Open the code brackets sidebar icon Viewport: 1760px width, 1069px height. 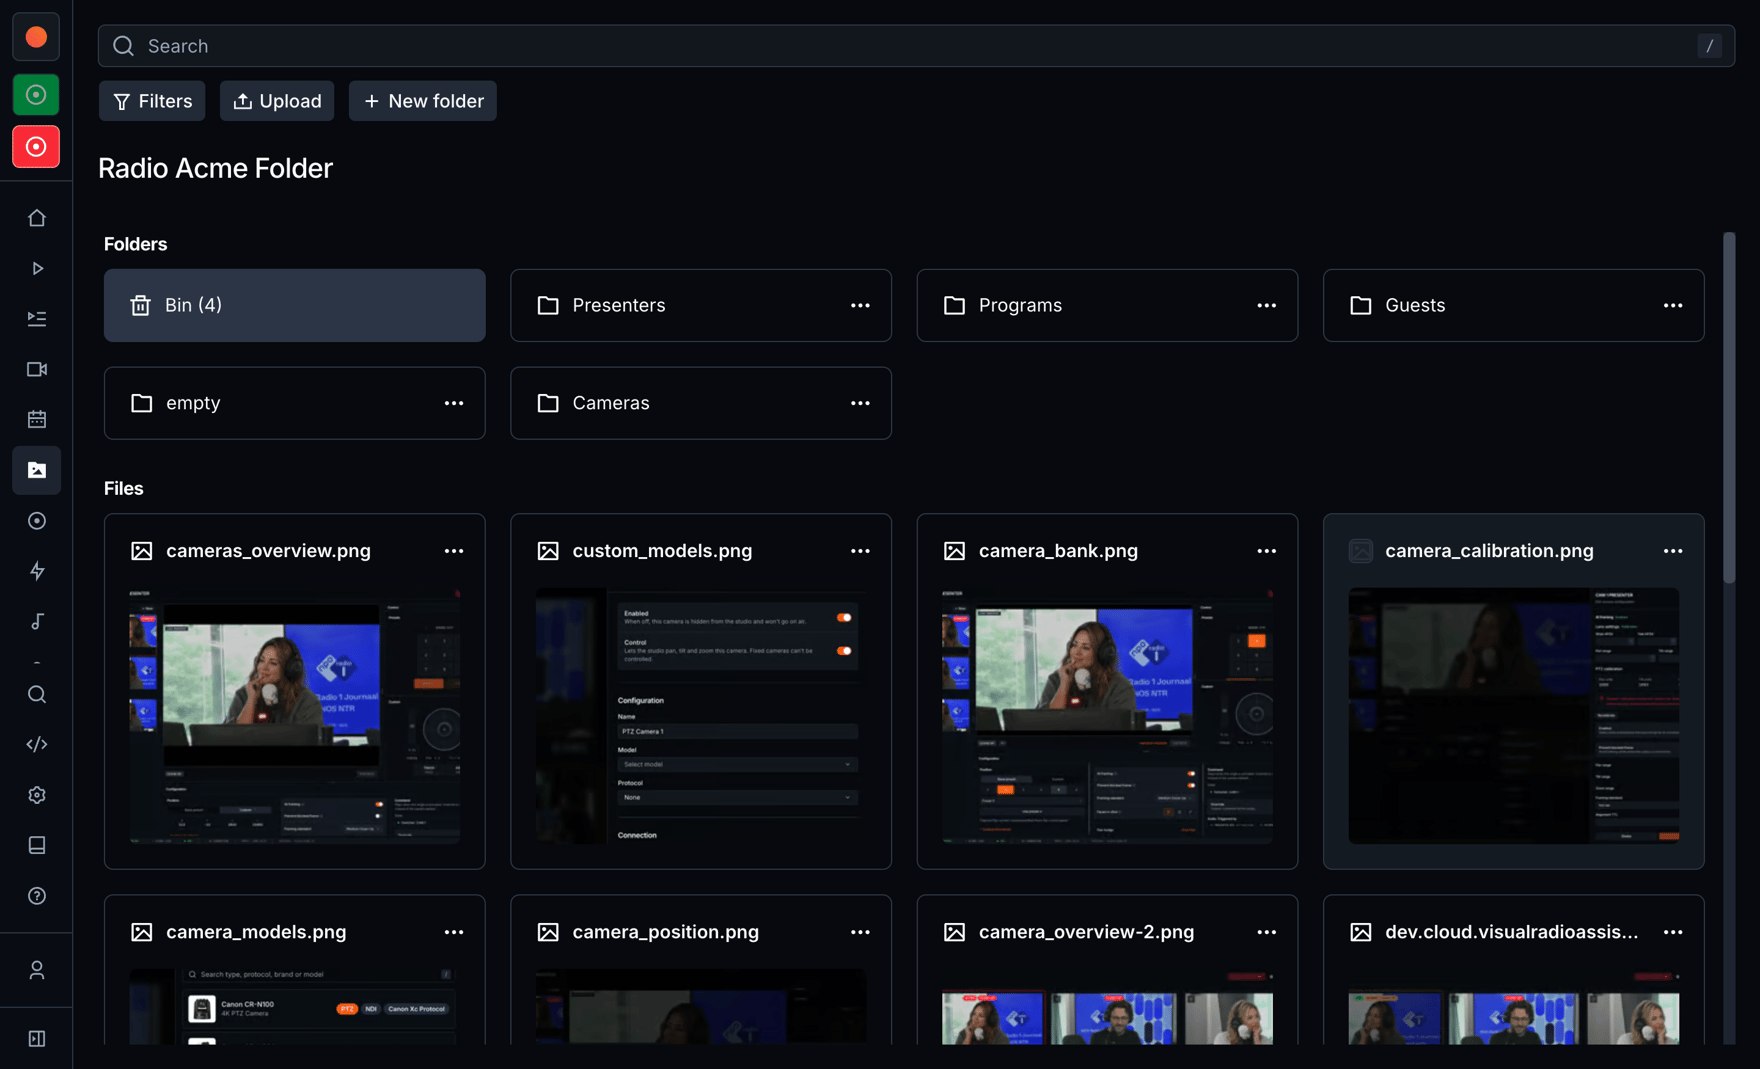pos(37,744)
